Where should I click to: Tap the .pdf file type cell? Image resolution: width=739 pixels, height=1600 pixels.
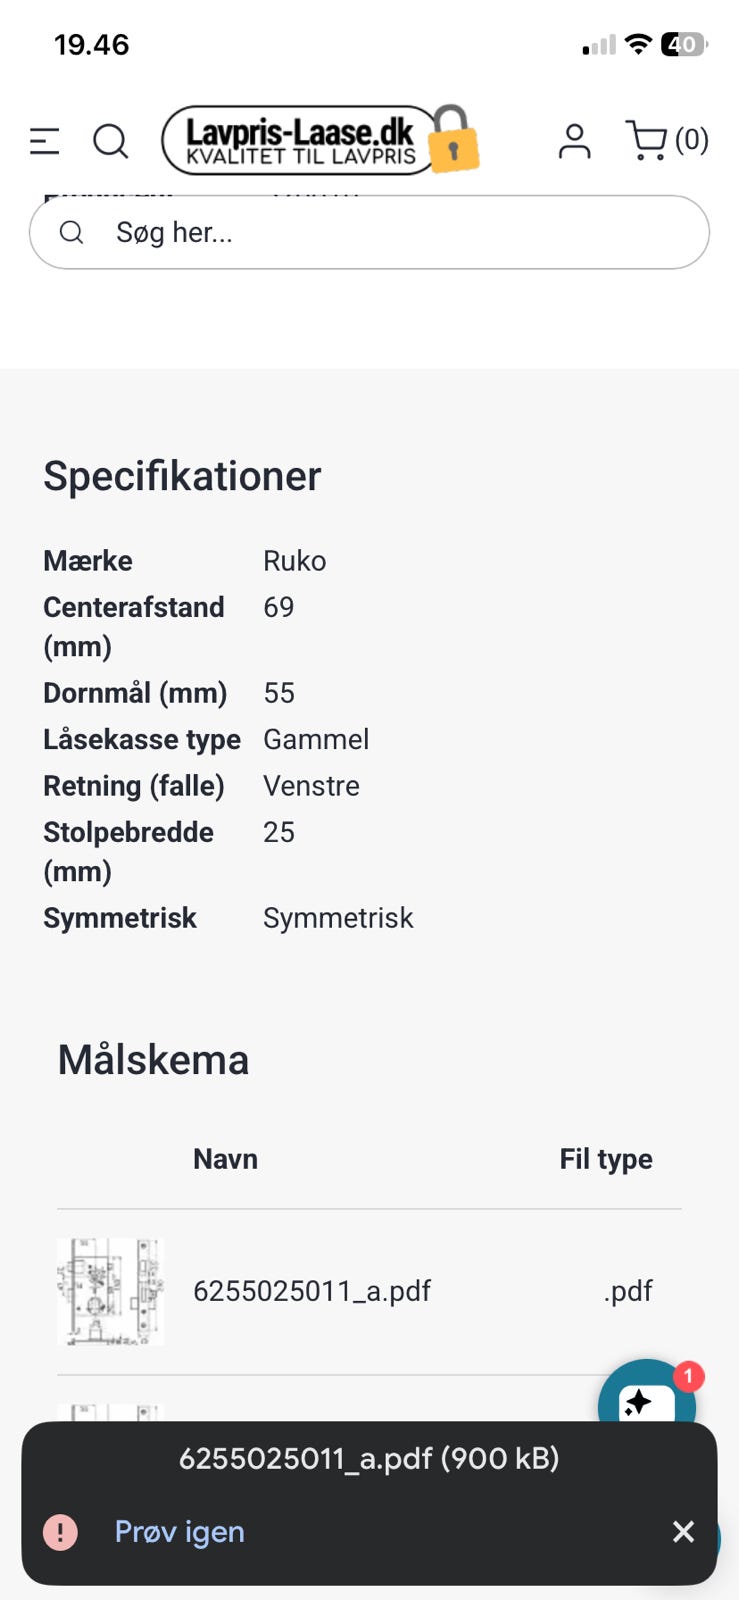point(628,1291)
